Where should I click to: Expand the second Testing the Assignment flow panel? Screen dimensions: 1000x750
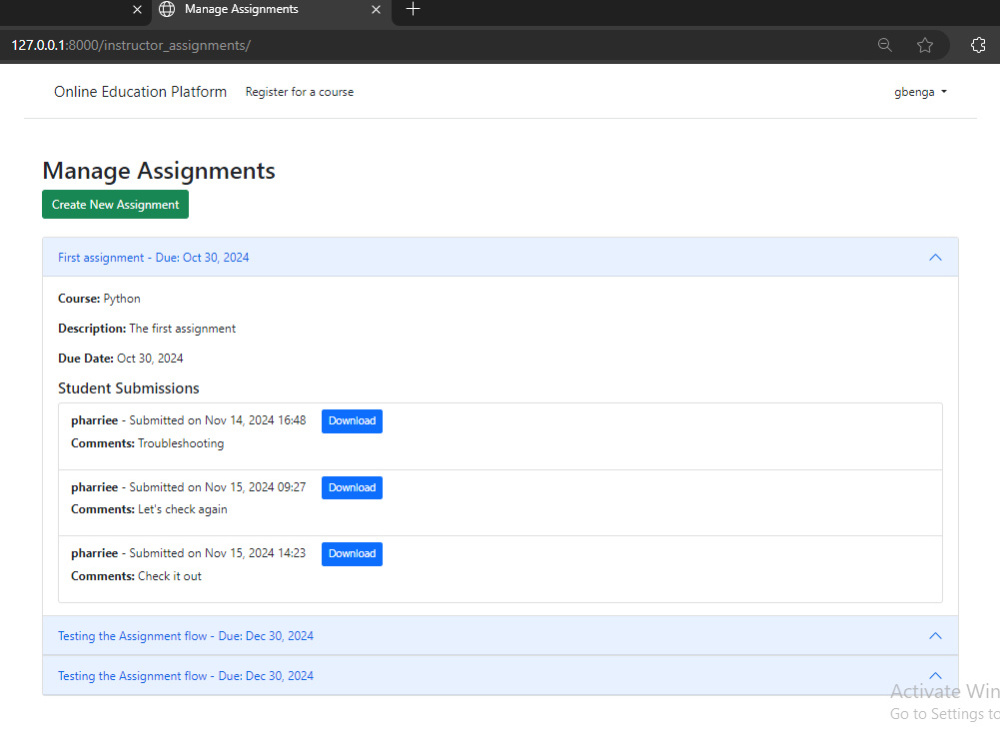(x=935, y=675)
